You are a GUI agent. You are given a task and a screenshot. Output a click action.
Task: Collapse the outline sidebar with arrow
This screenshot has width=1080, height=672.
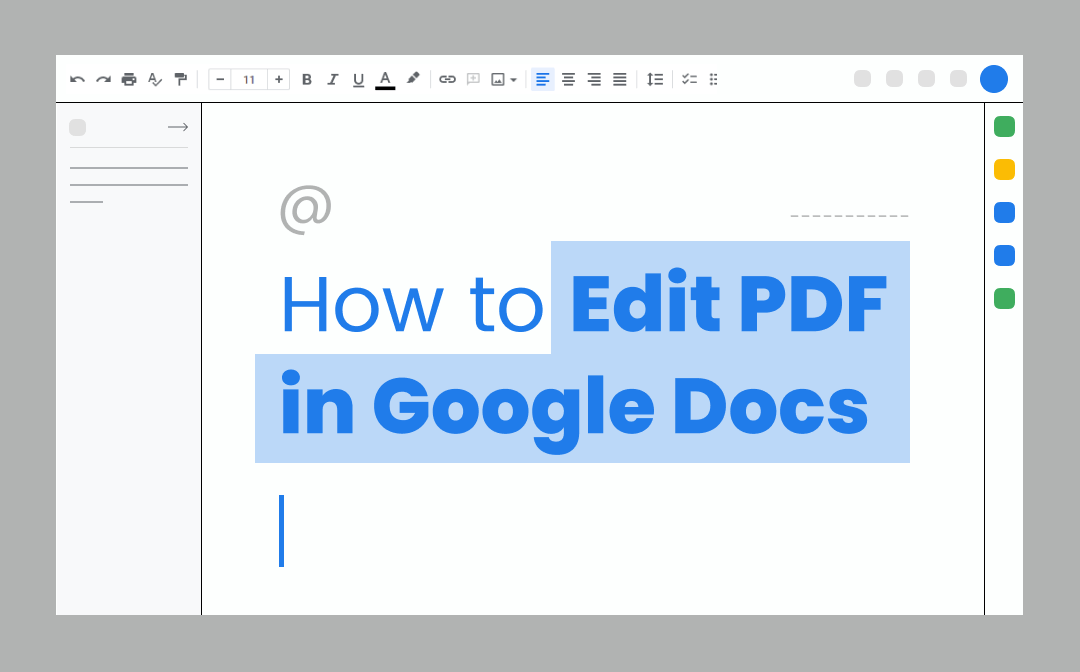[178, 127]
